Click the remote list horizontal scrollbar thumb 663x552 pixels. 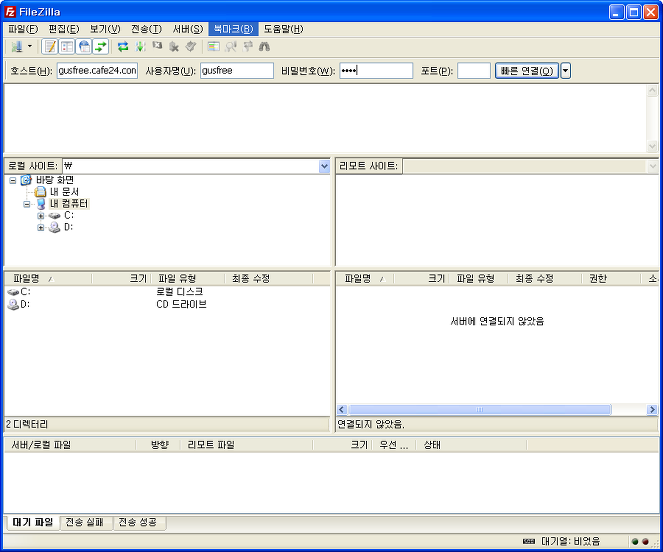click(479, 409)
